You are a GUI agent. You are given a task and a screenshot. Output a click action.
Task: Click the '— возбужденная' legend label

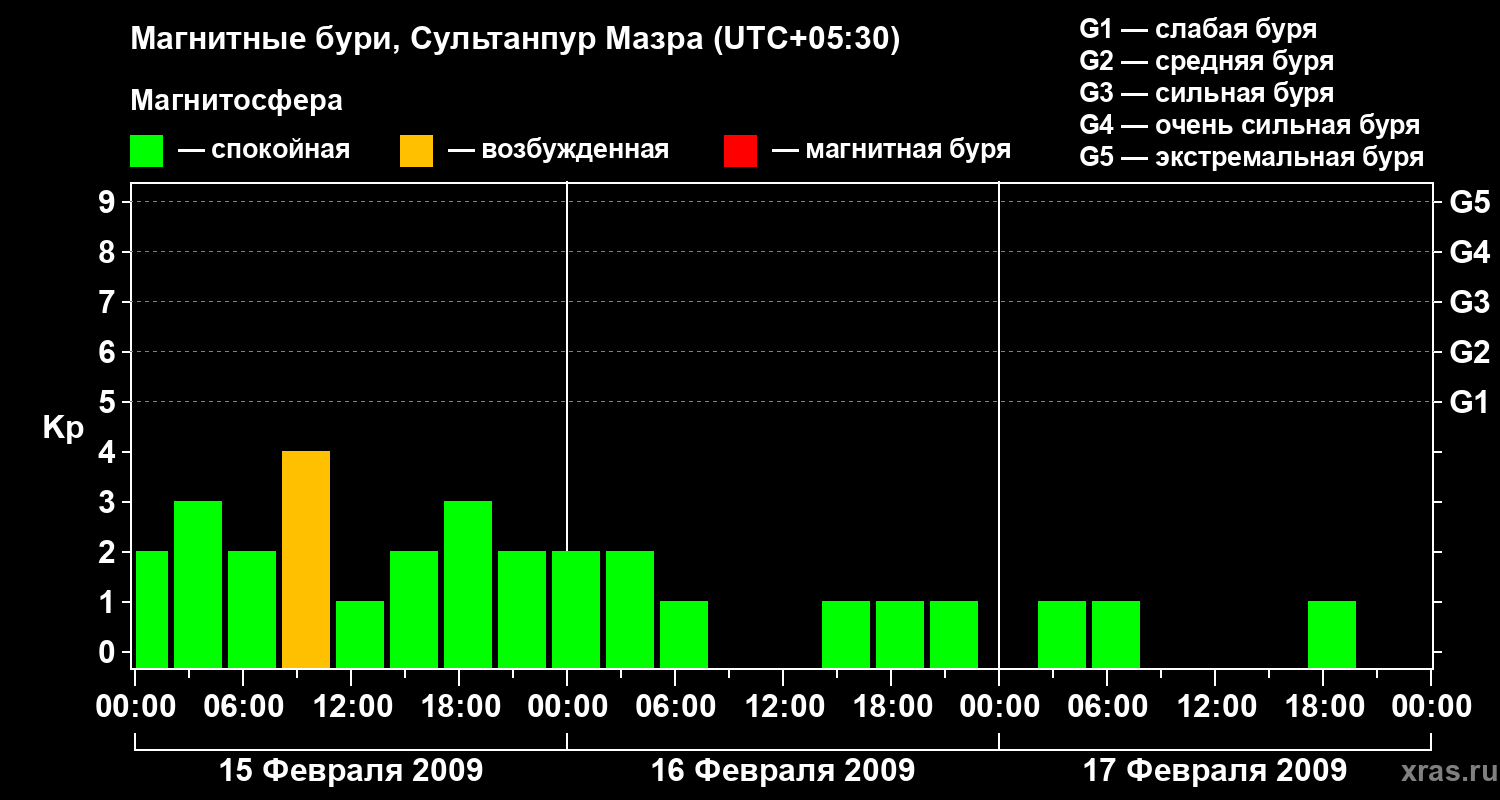coord(558,151)
